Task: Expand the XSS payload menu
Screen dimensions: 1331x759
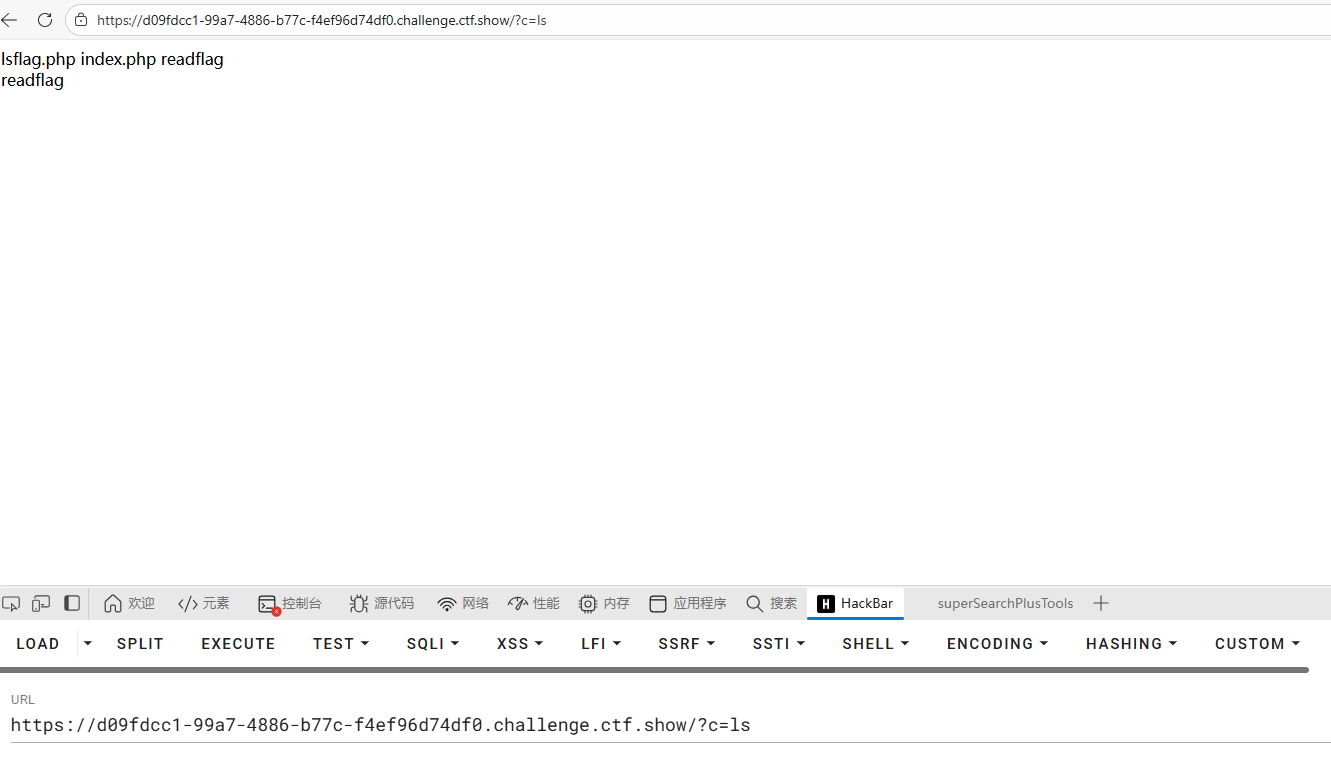Action: click(x=518, y=643)
